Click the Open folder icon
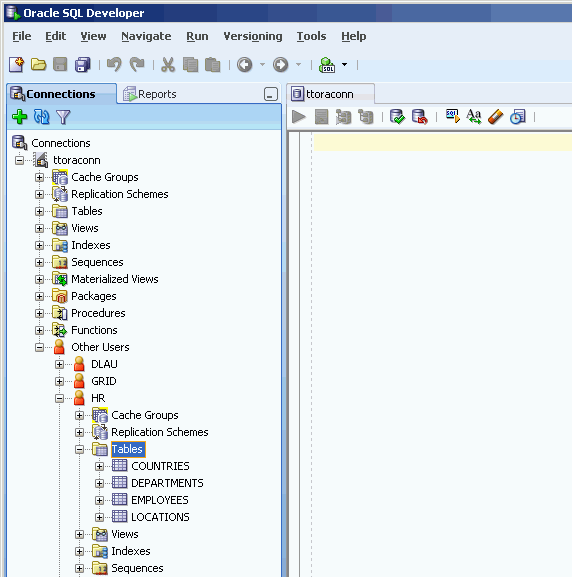The image size is (572, 577). click(38, 64)
